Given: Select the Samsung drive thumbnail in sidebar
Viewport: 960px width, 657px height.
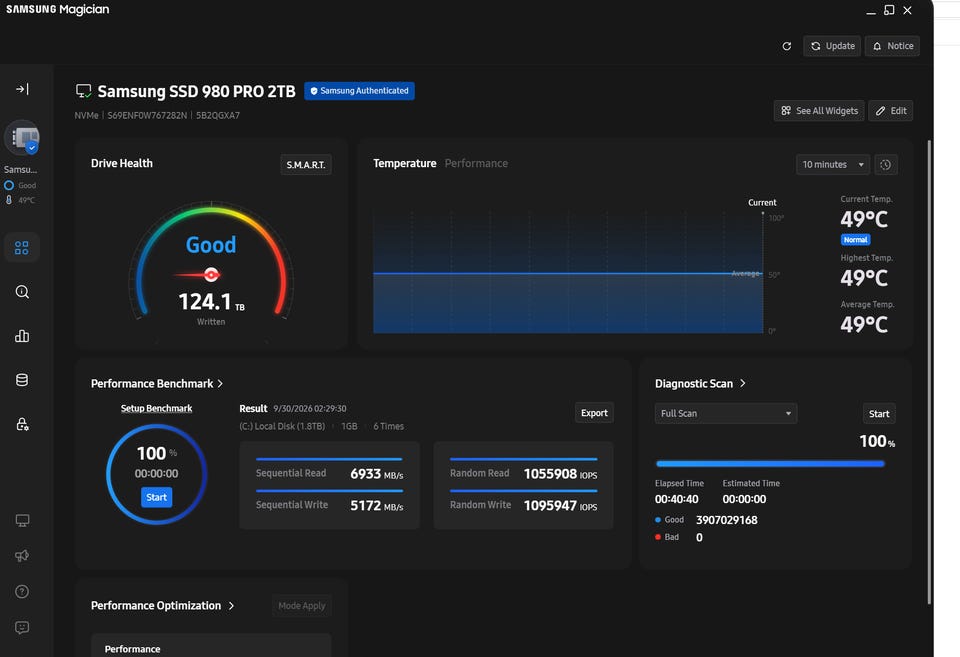Looking at the screenshot, I should [23, 138].
